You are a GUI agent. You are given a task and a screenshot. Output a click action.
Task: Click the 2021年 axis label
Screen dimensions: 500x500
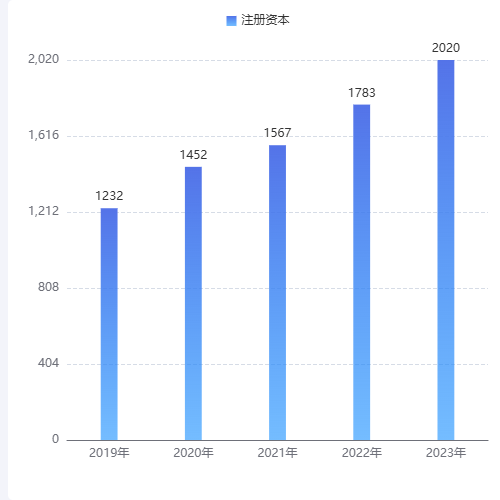point(278,453)
